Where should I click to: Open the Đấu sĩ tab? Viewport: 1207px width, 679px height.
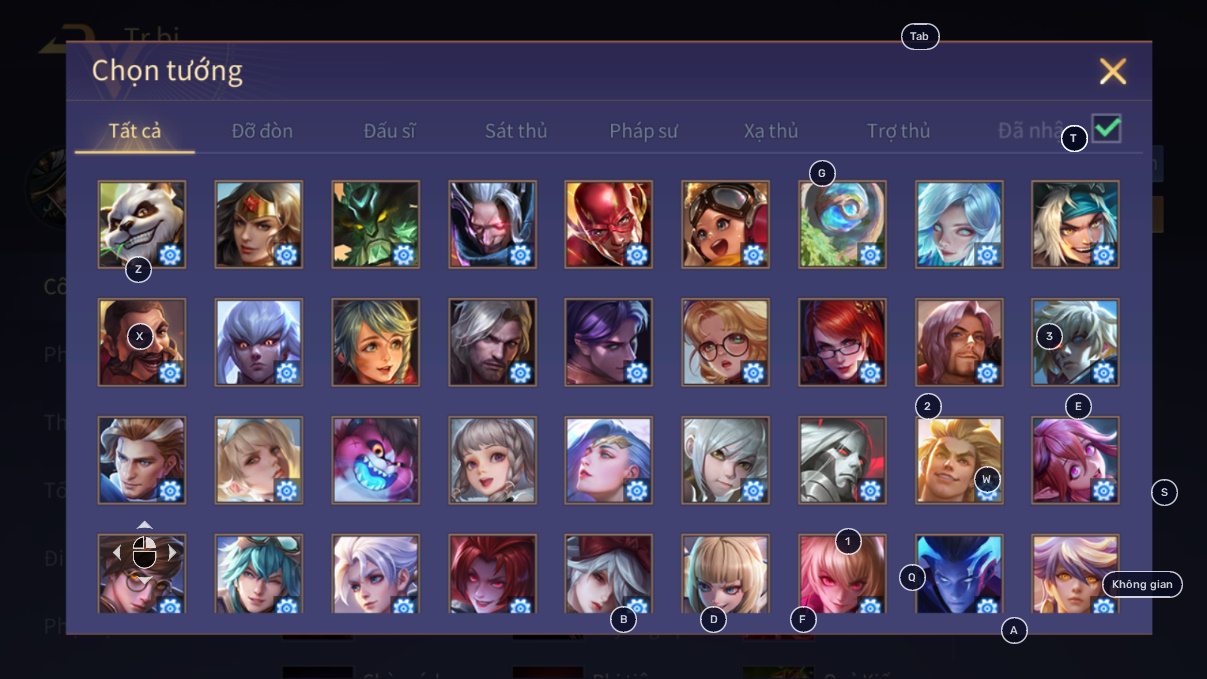(x=389, y=131)
